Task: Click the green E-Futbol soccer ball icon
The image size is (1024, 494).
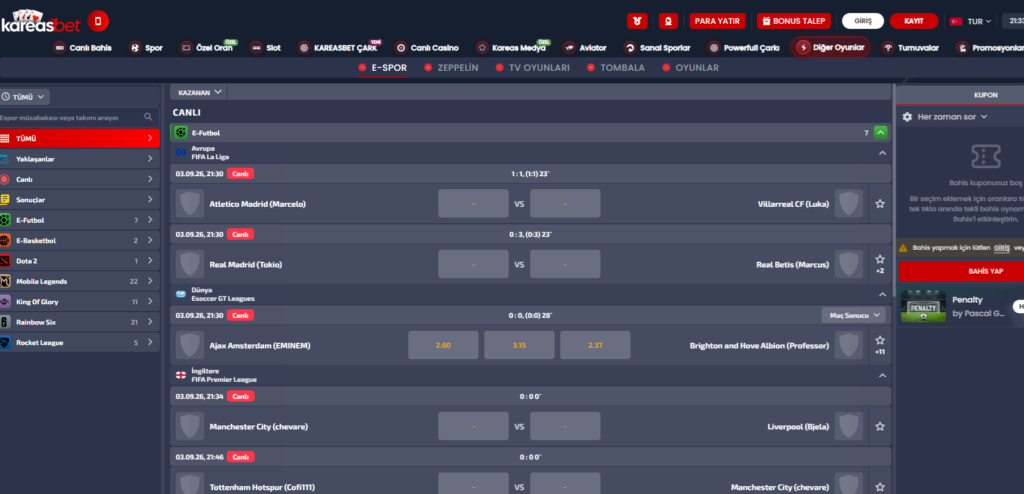Action: [181, 133]
